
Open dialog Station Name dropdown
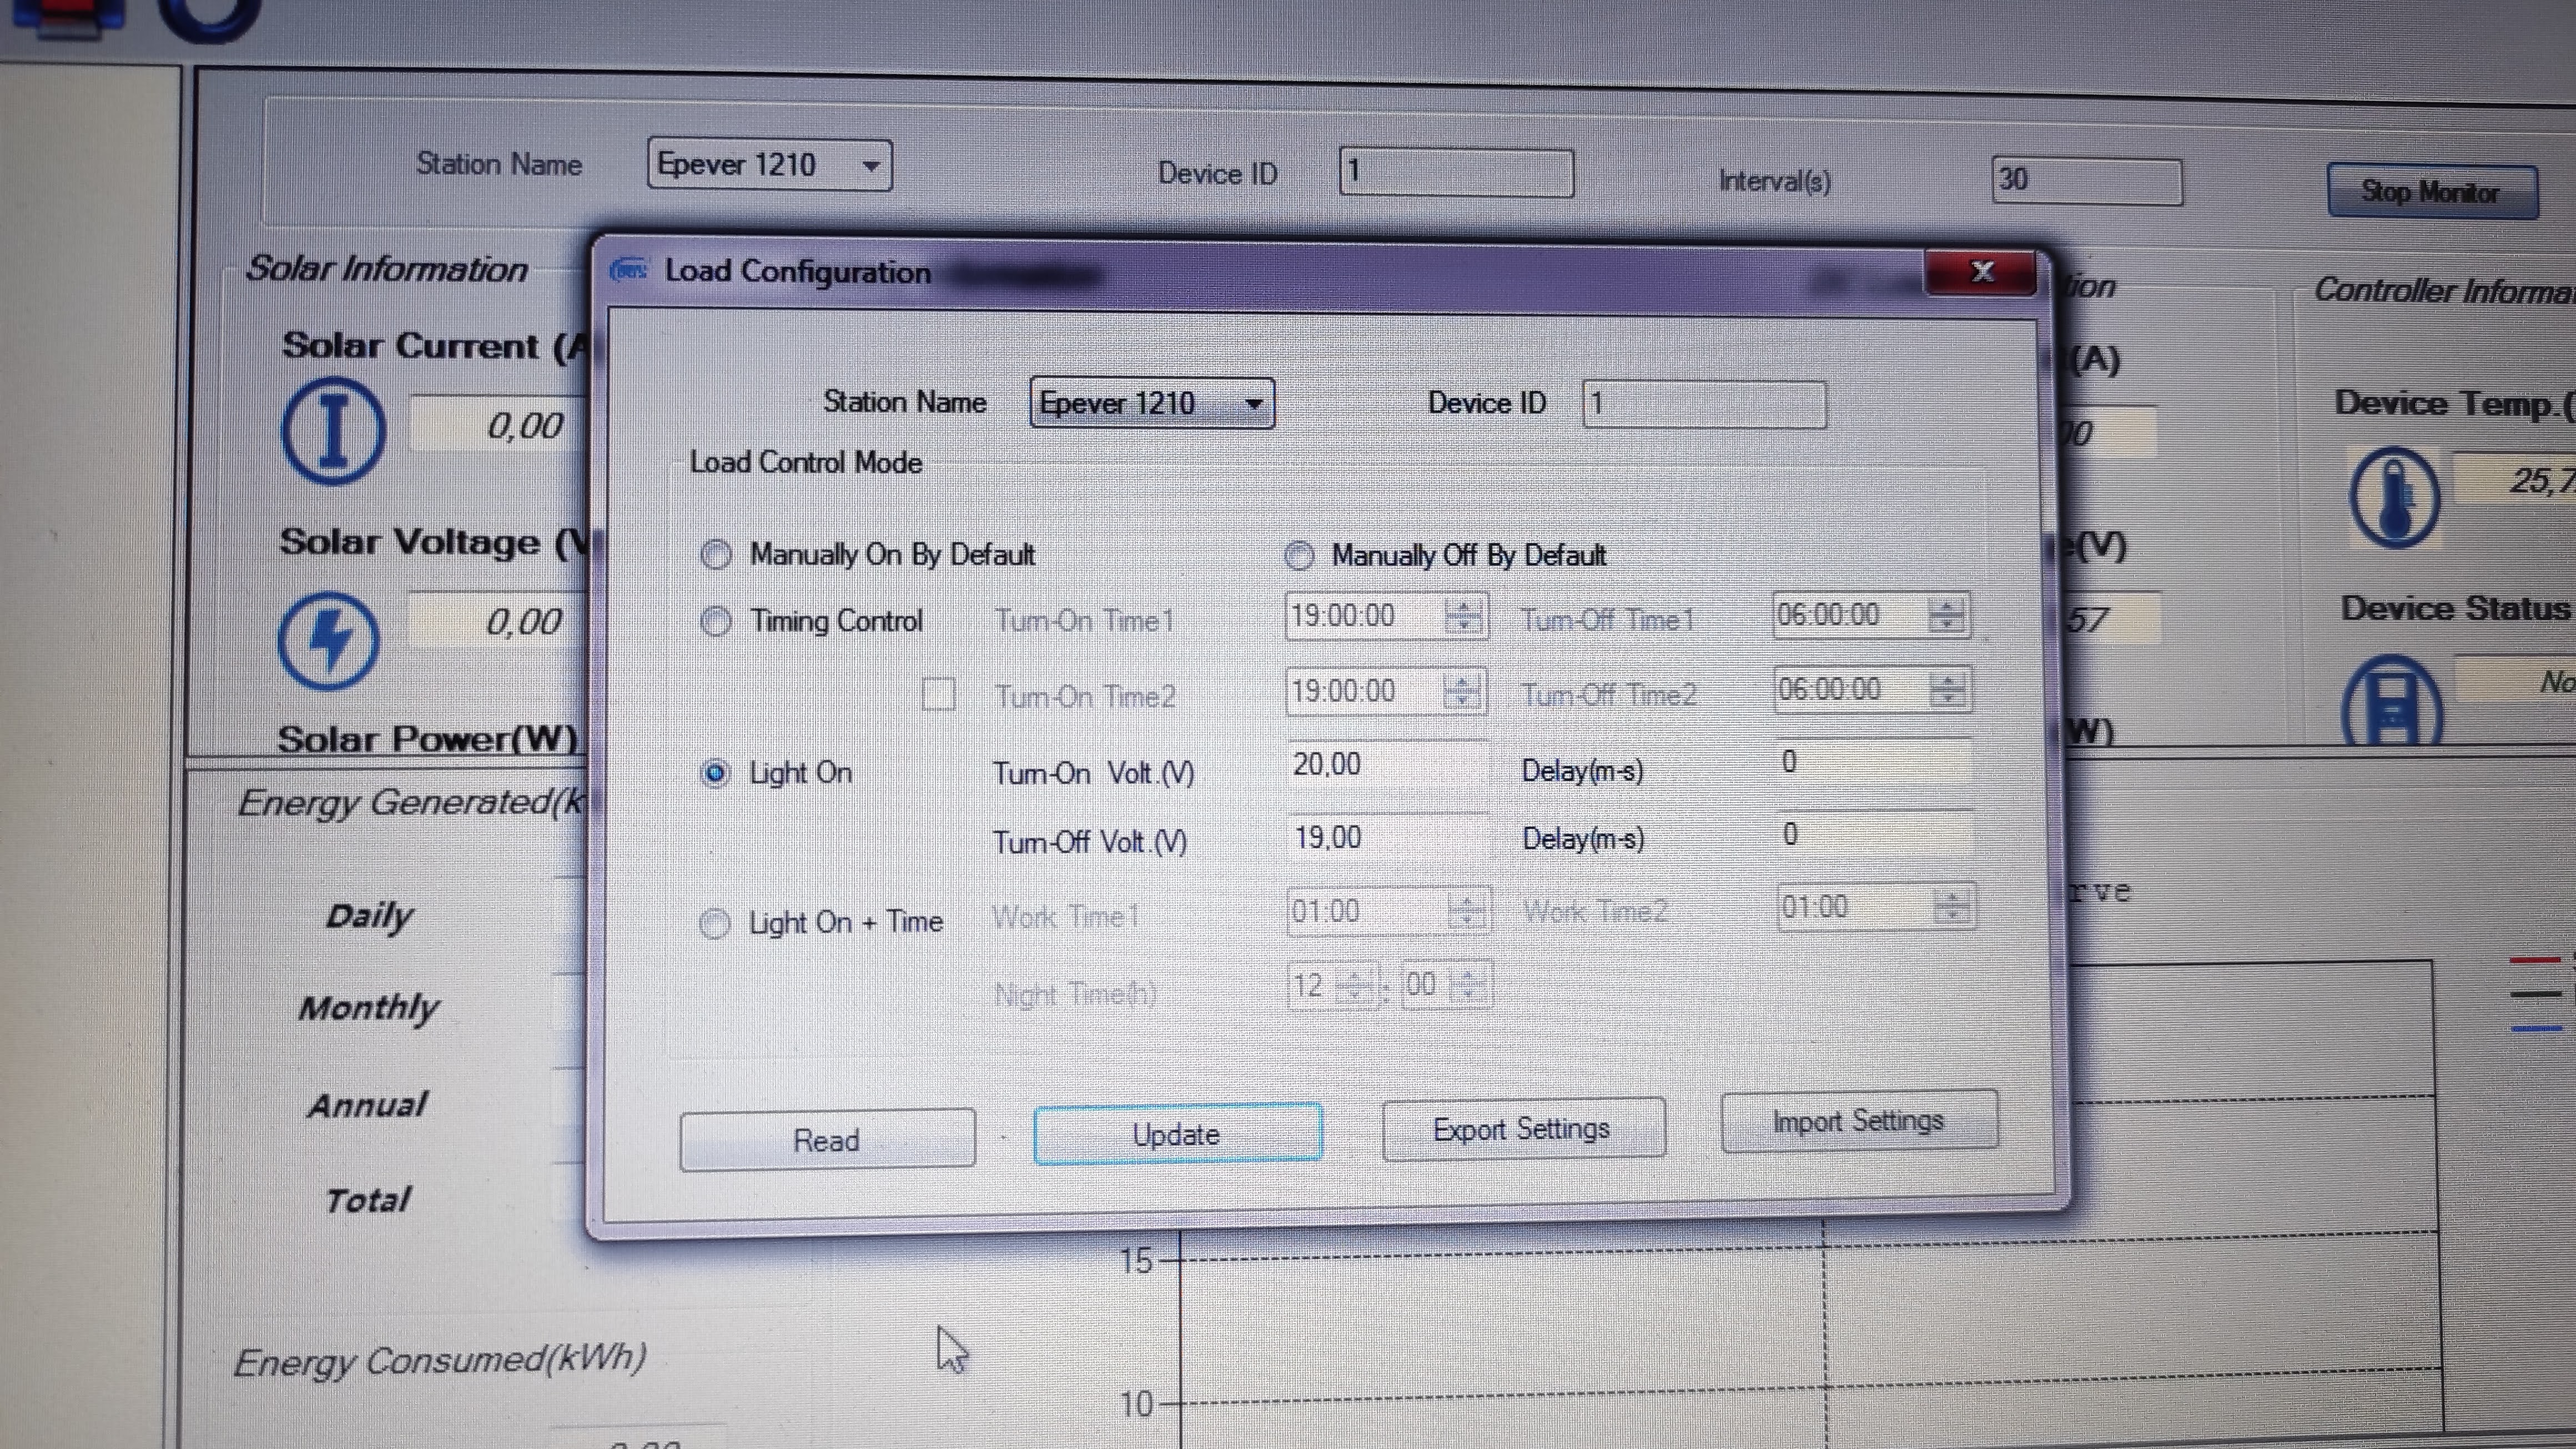(x=1253, y=404)
